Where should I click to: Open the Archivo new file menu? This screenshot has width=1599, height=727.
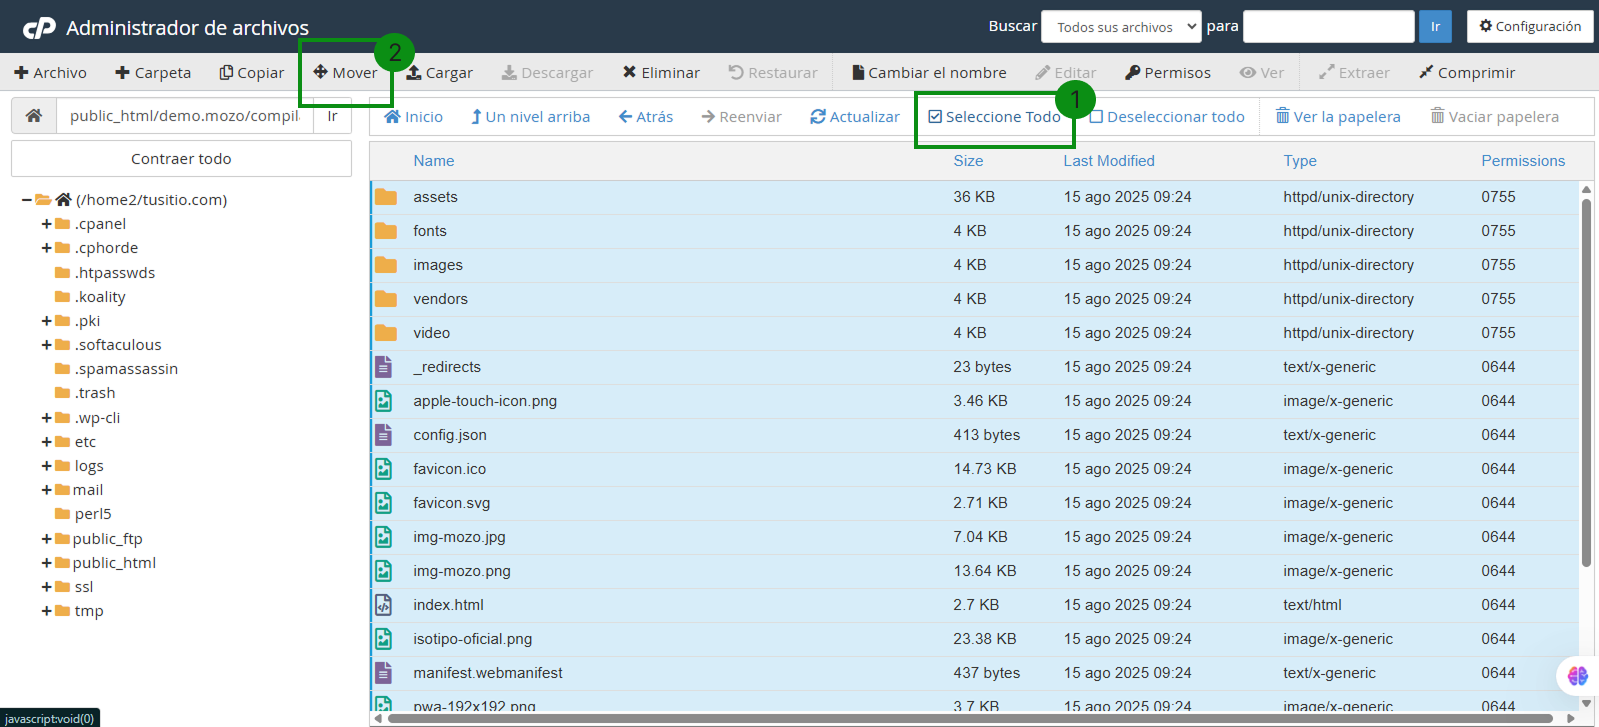click(x=50, y=73)
